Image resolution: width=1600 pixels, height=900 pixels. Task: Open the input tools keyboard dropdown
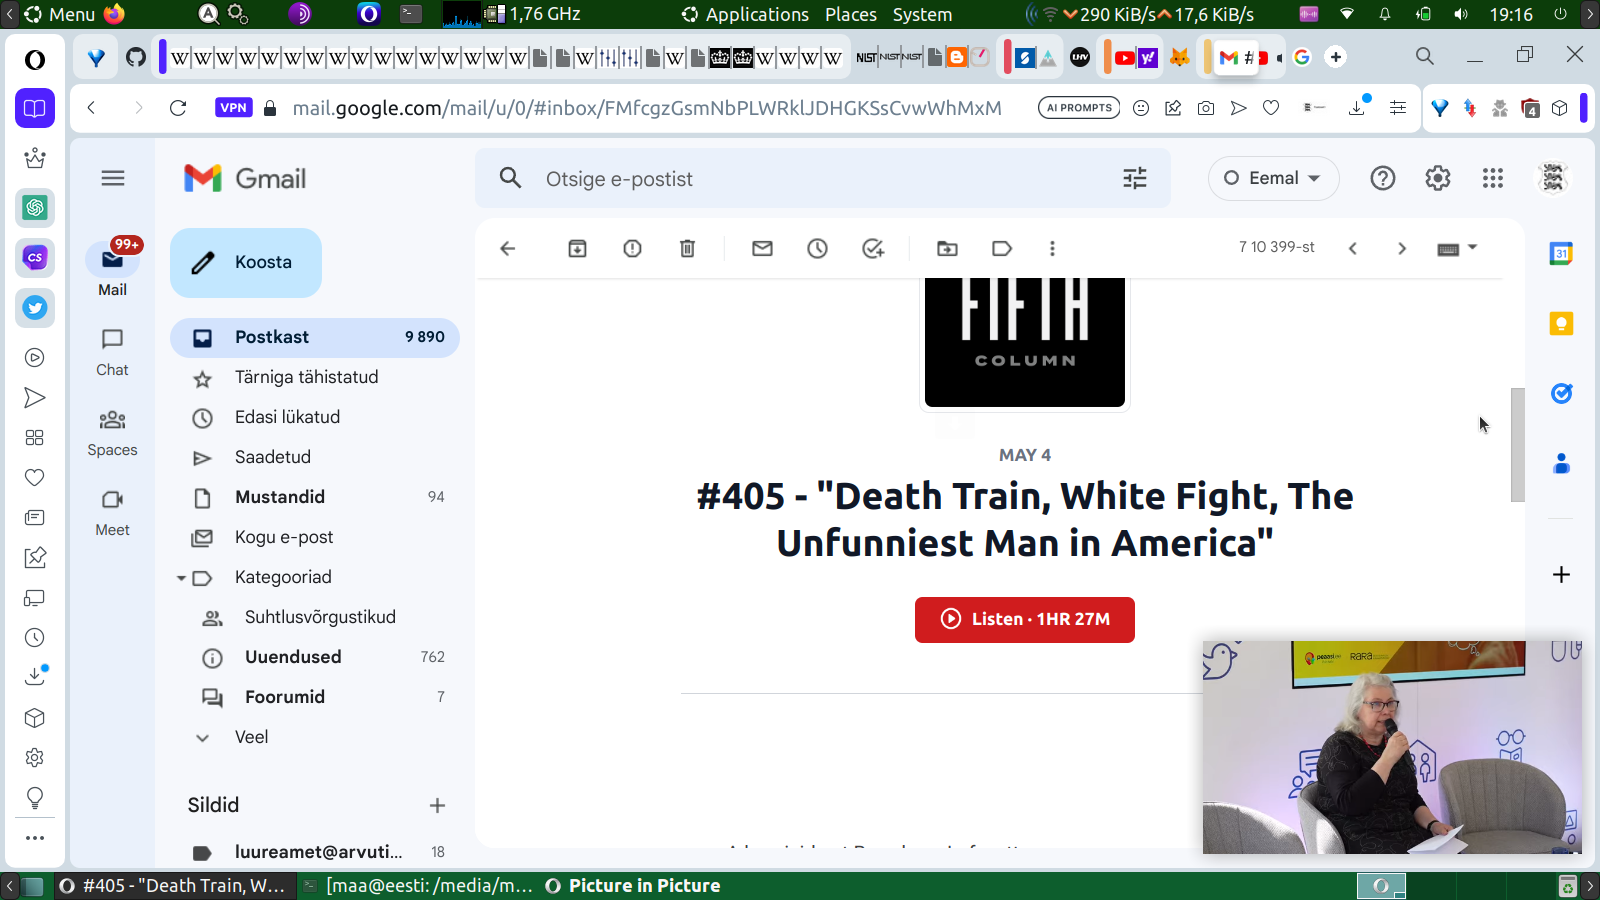1457,248
